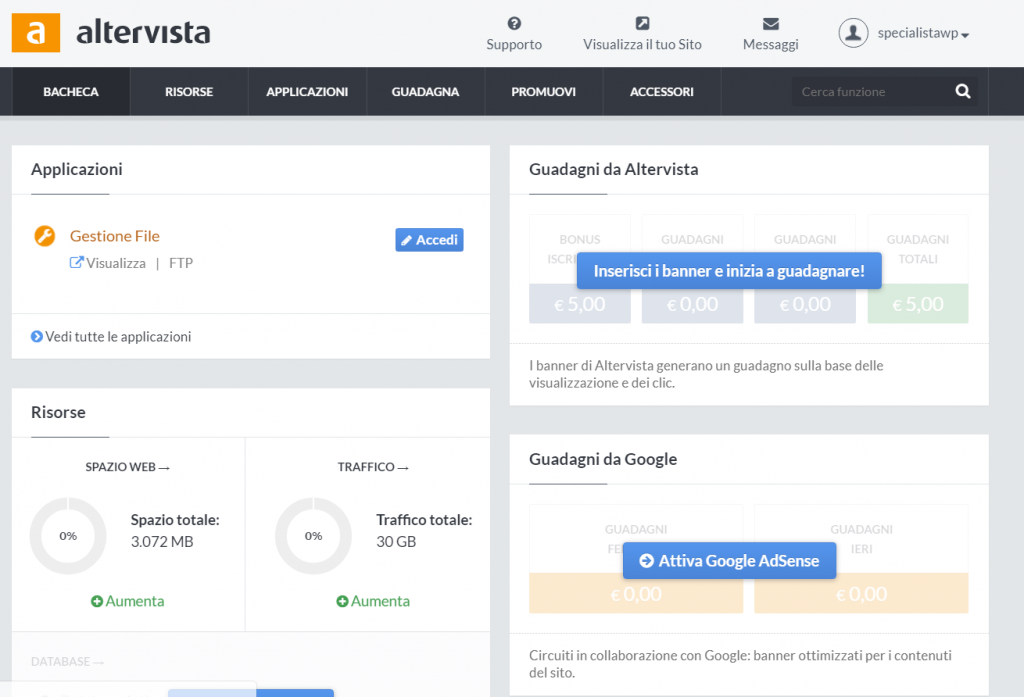Click the search magnifier icon

[x=963, y=92]
